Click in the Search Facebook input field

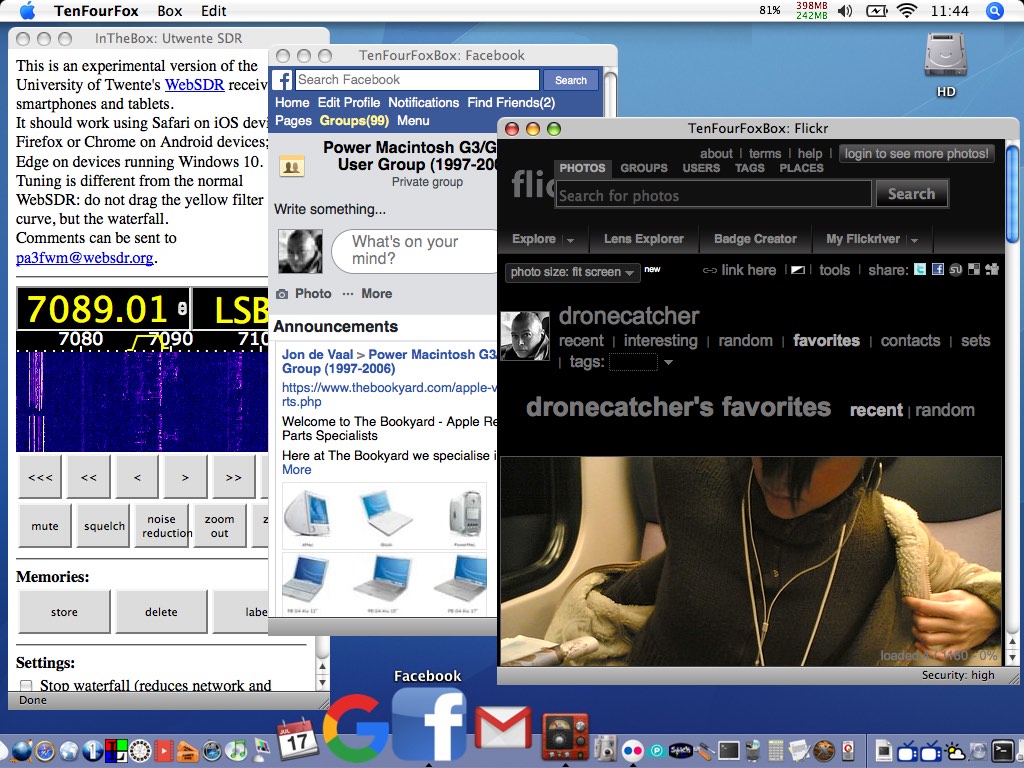coord(417,80)
